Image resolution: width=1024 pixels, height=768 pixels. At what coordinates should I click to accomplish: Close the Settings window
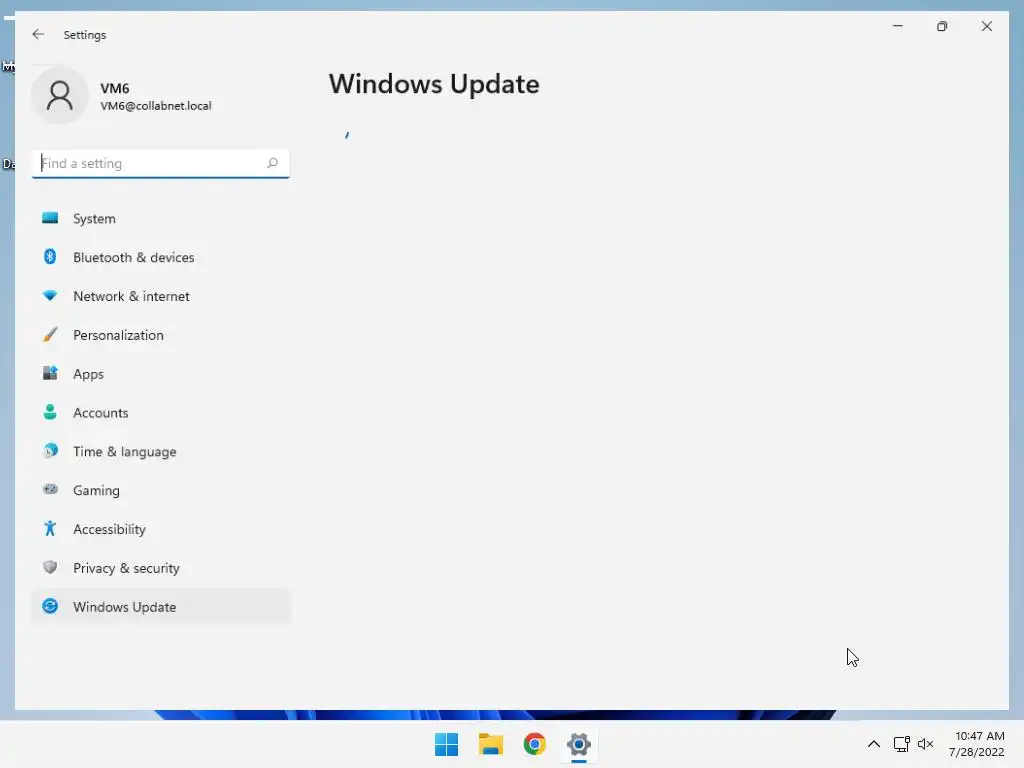pyautogui.click(x=987, y=26)
